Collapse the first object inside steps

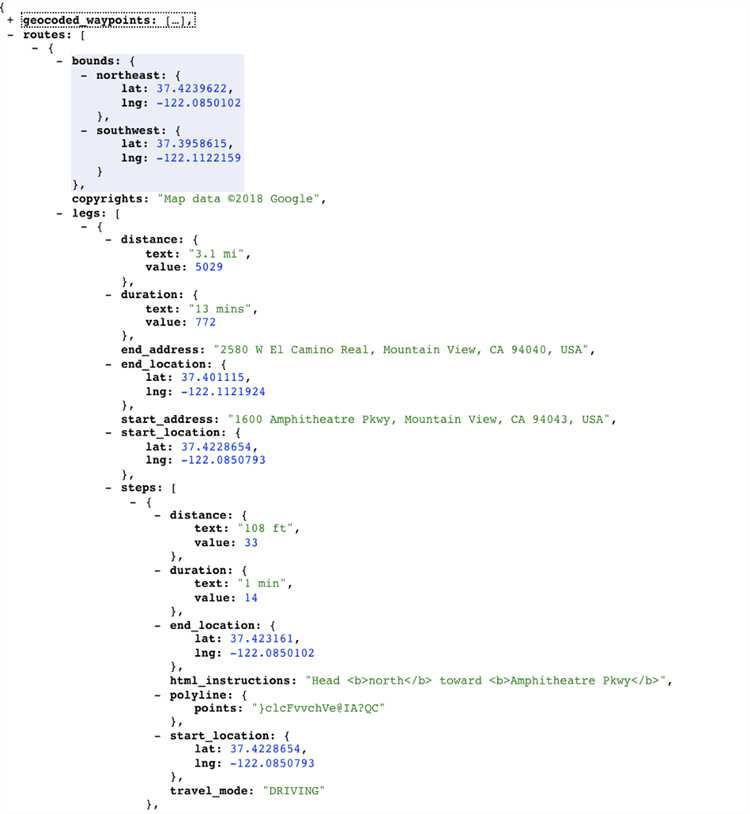[133, 502]
